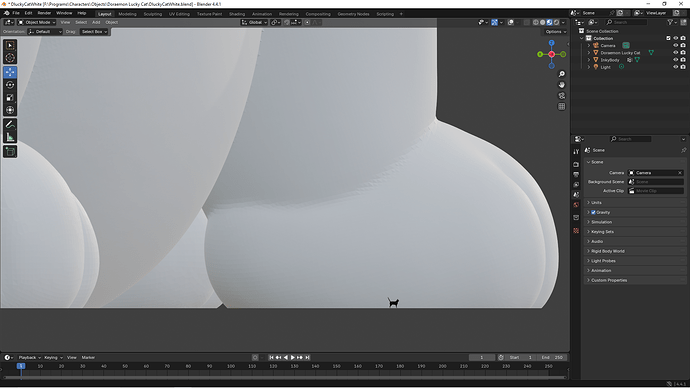Switch to rendered viewport shading
690x388 pixels.
[x=556, y=22]
